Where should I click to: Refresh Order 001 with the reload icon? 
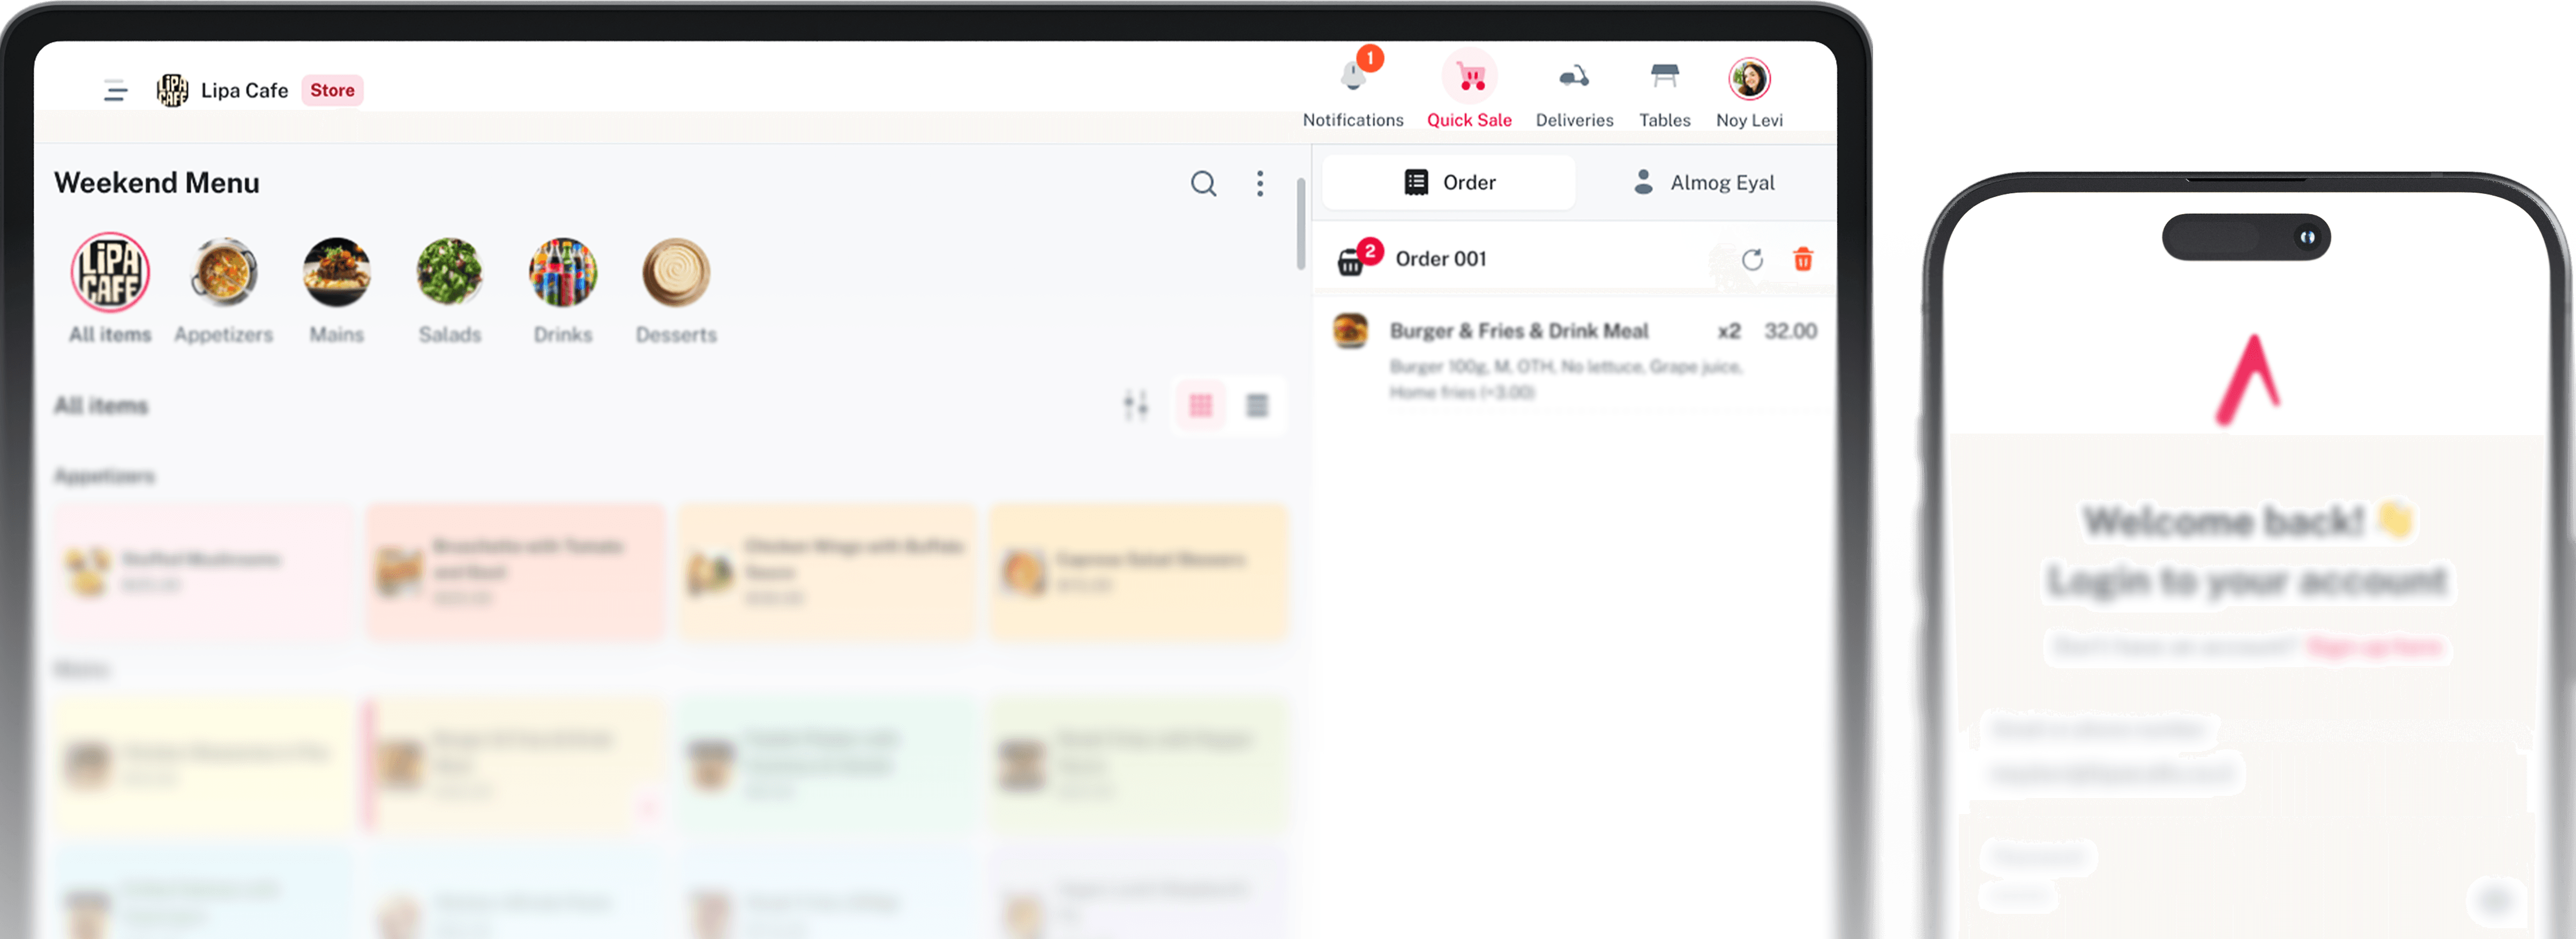[1752, 260]
